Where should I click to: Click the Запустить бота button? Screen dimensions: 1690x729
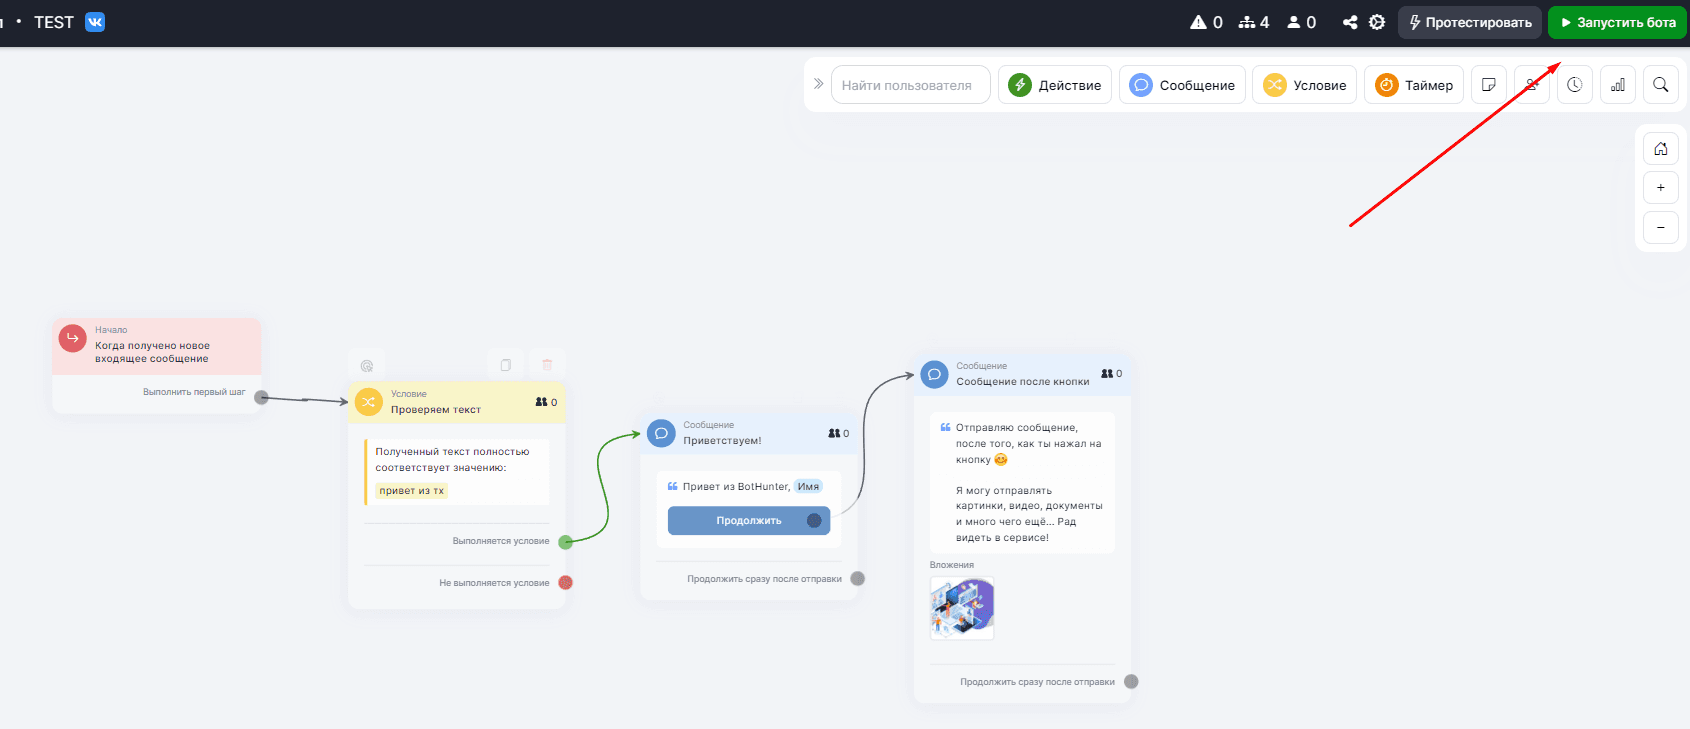click(x=1617, y=22)
